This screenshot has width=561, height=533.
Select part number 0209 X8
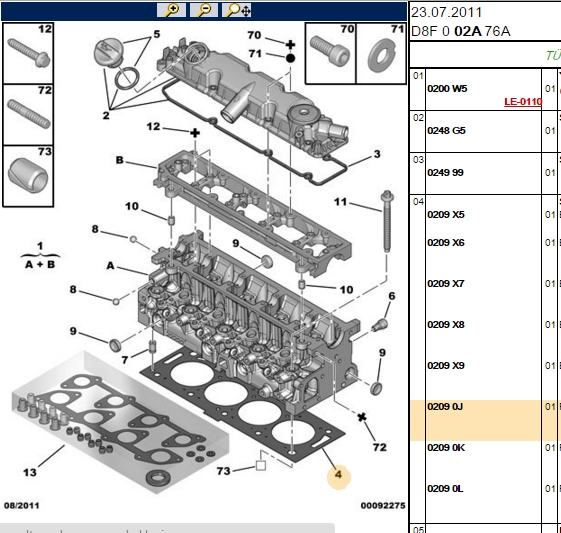446,324
